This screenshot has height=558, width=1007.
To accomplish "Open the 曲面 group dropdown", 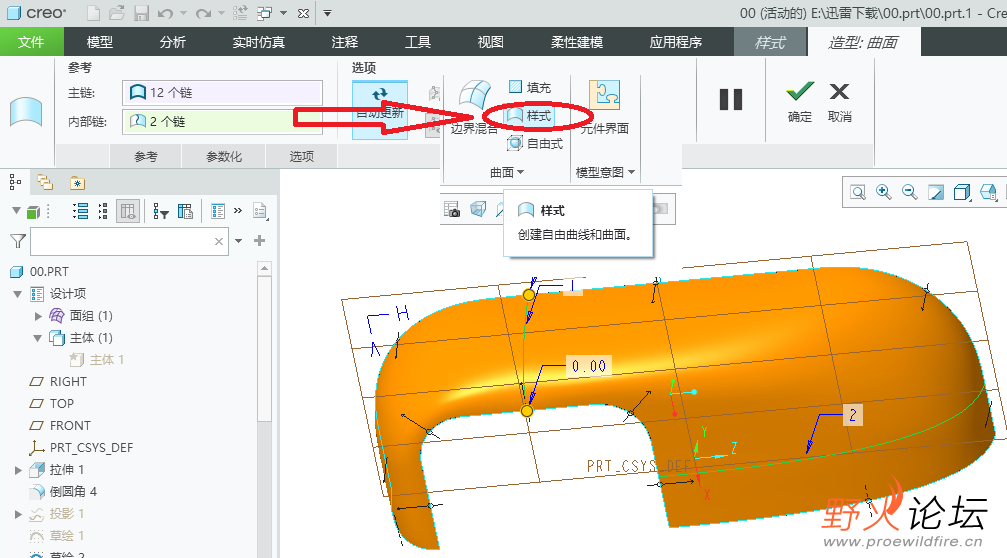I will (507, 172).
